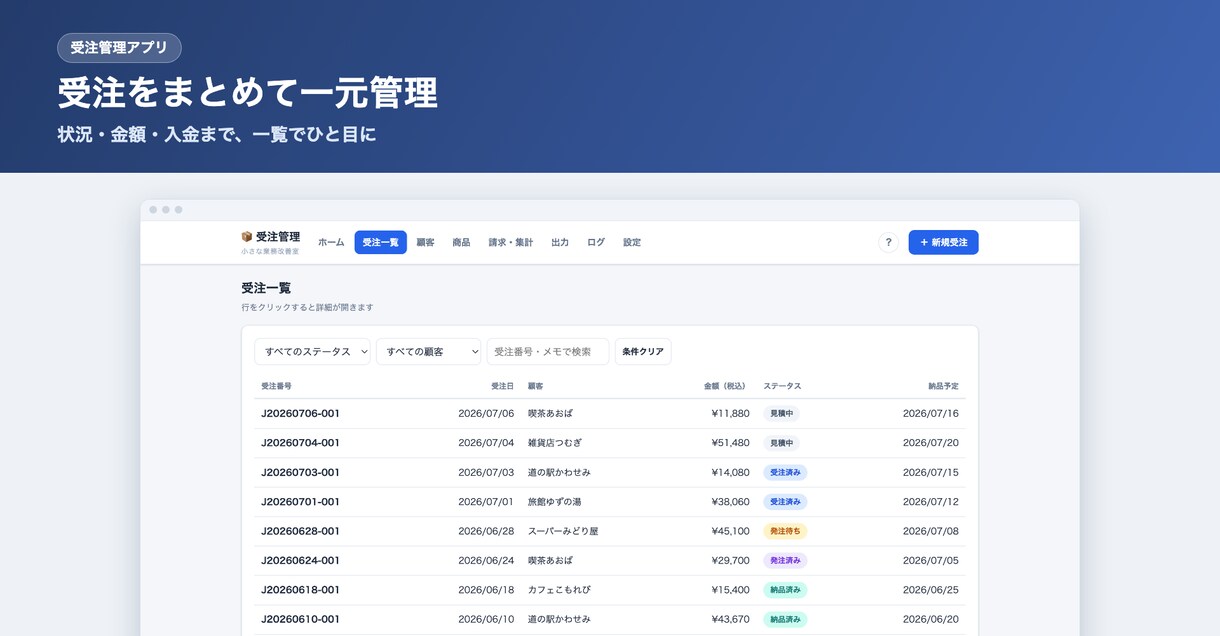Click customer スーパーみどり屋
This screenshot has height=636, width=1220.
[563, 531]
